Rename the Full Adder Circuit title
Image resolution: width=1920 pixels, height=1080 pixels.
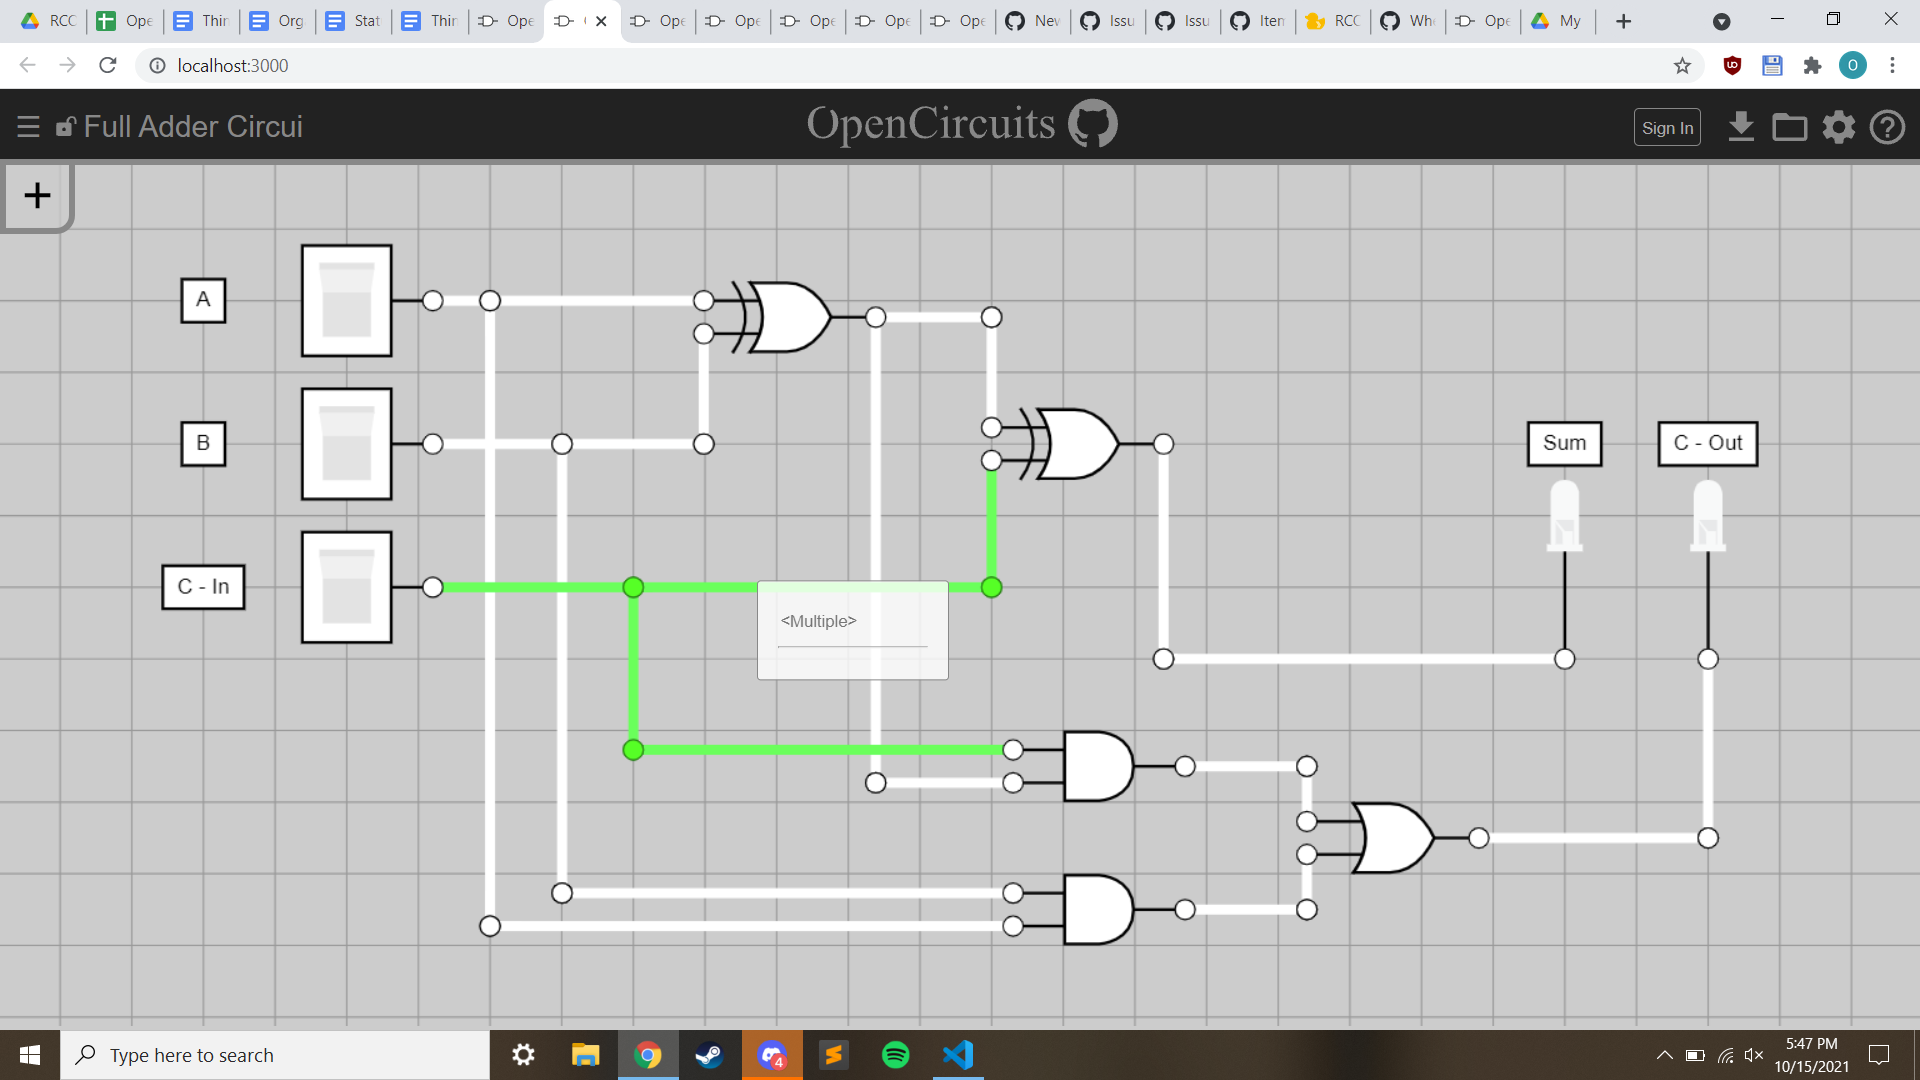[193, 126]
